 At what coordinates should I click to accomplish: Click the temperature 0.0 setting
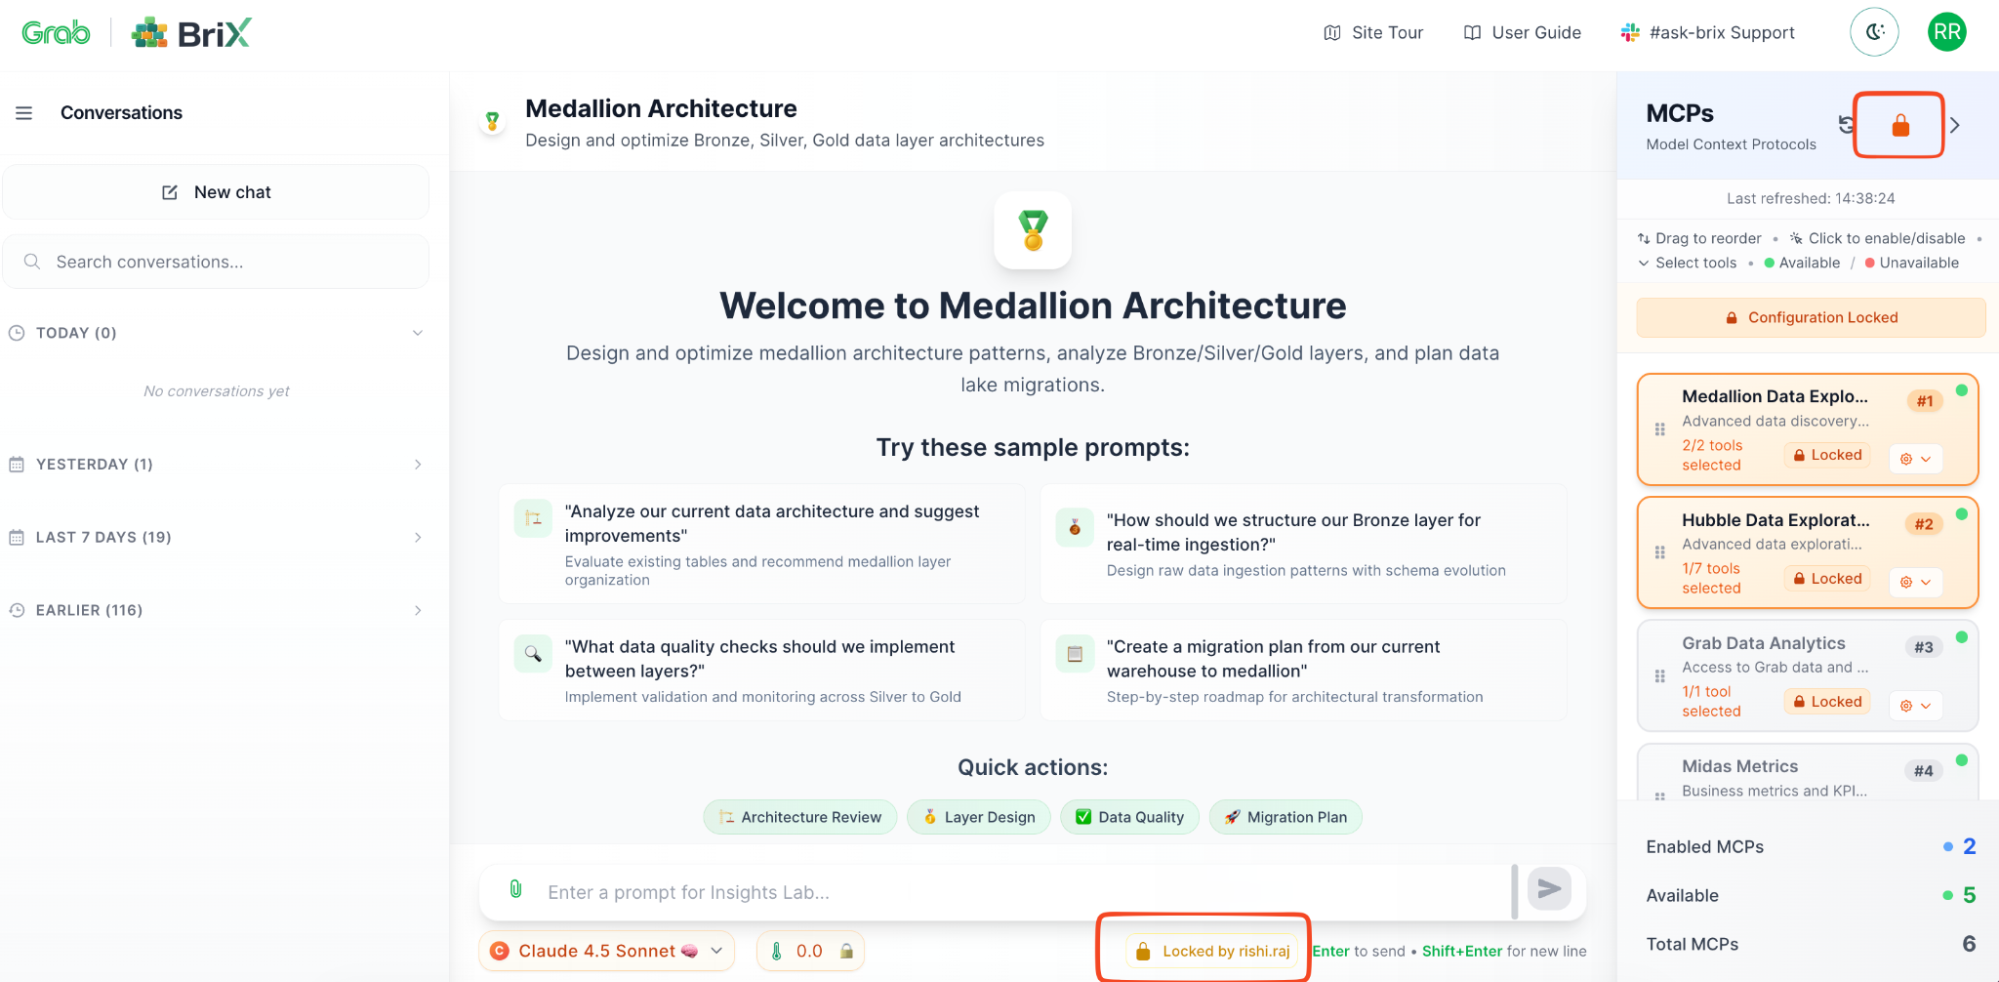tap(809, 951)
